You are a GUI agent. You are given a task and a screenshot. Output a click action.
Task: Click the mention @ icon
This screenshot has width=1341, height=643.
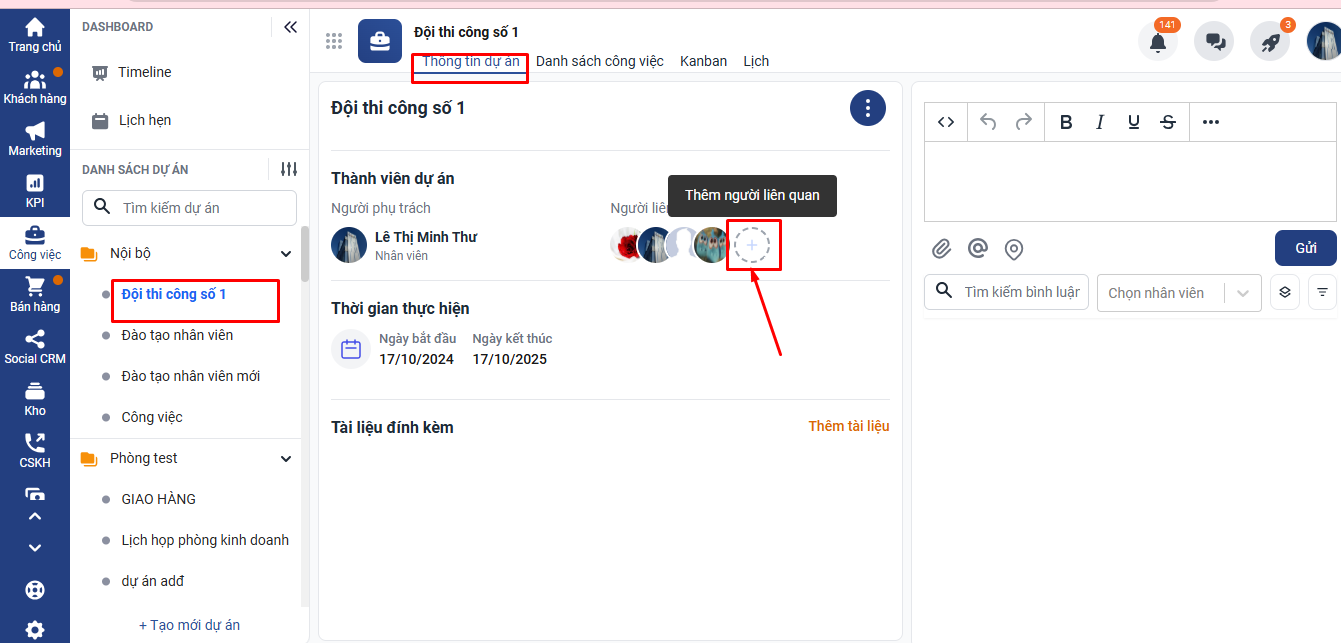coord(978,249)
